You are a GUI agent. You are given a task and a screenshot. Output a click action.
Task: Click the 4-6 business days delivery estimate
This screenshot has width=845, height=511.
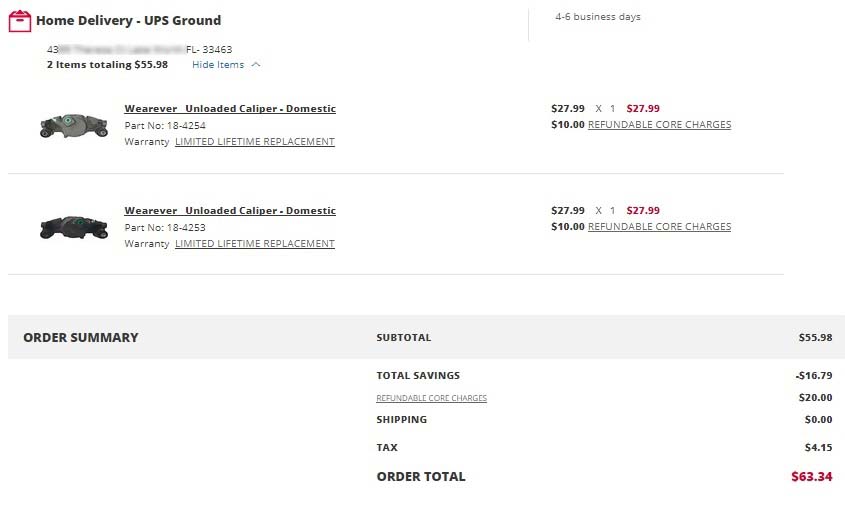tap(598, 17)
